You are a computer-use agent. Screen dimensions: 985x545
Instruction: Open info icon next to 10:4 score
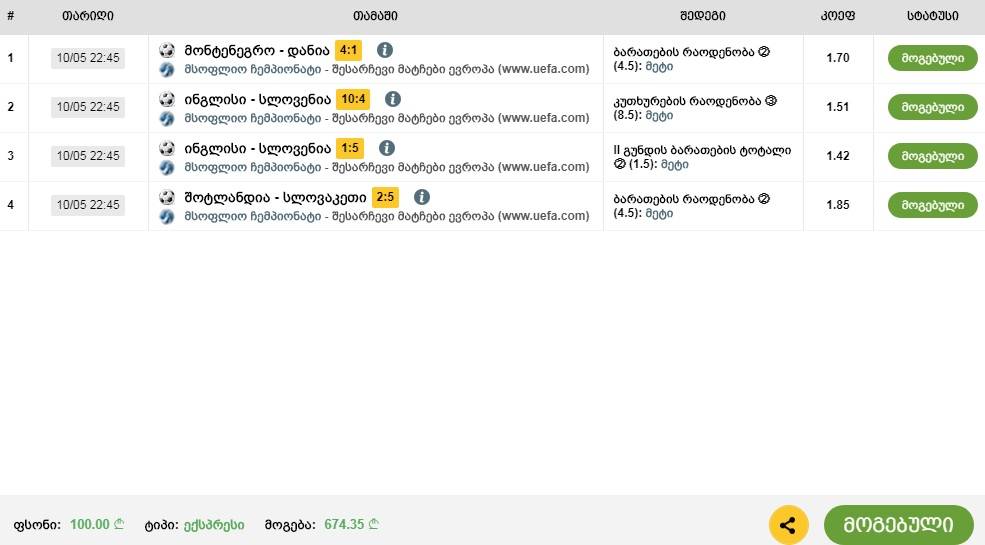393,99
